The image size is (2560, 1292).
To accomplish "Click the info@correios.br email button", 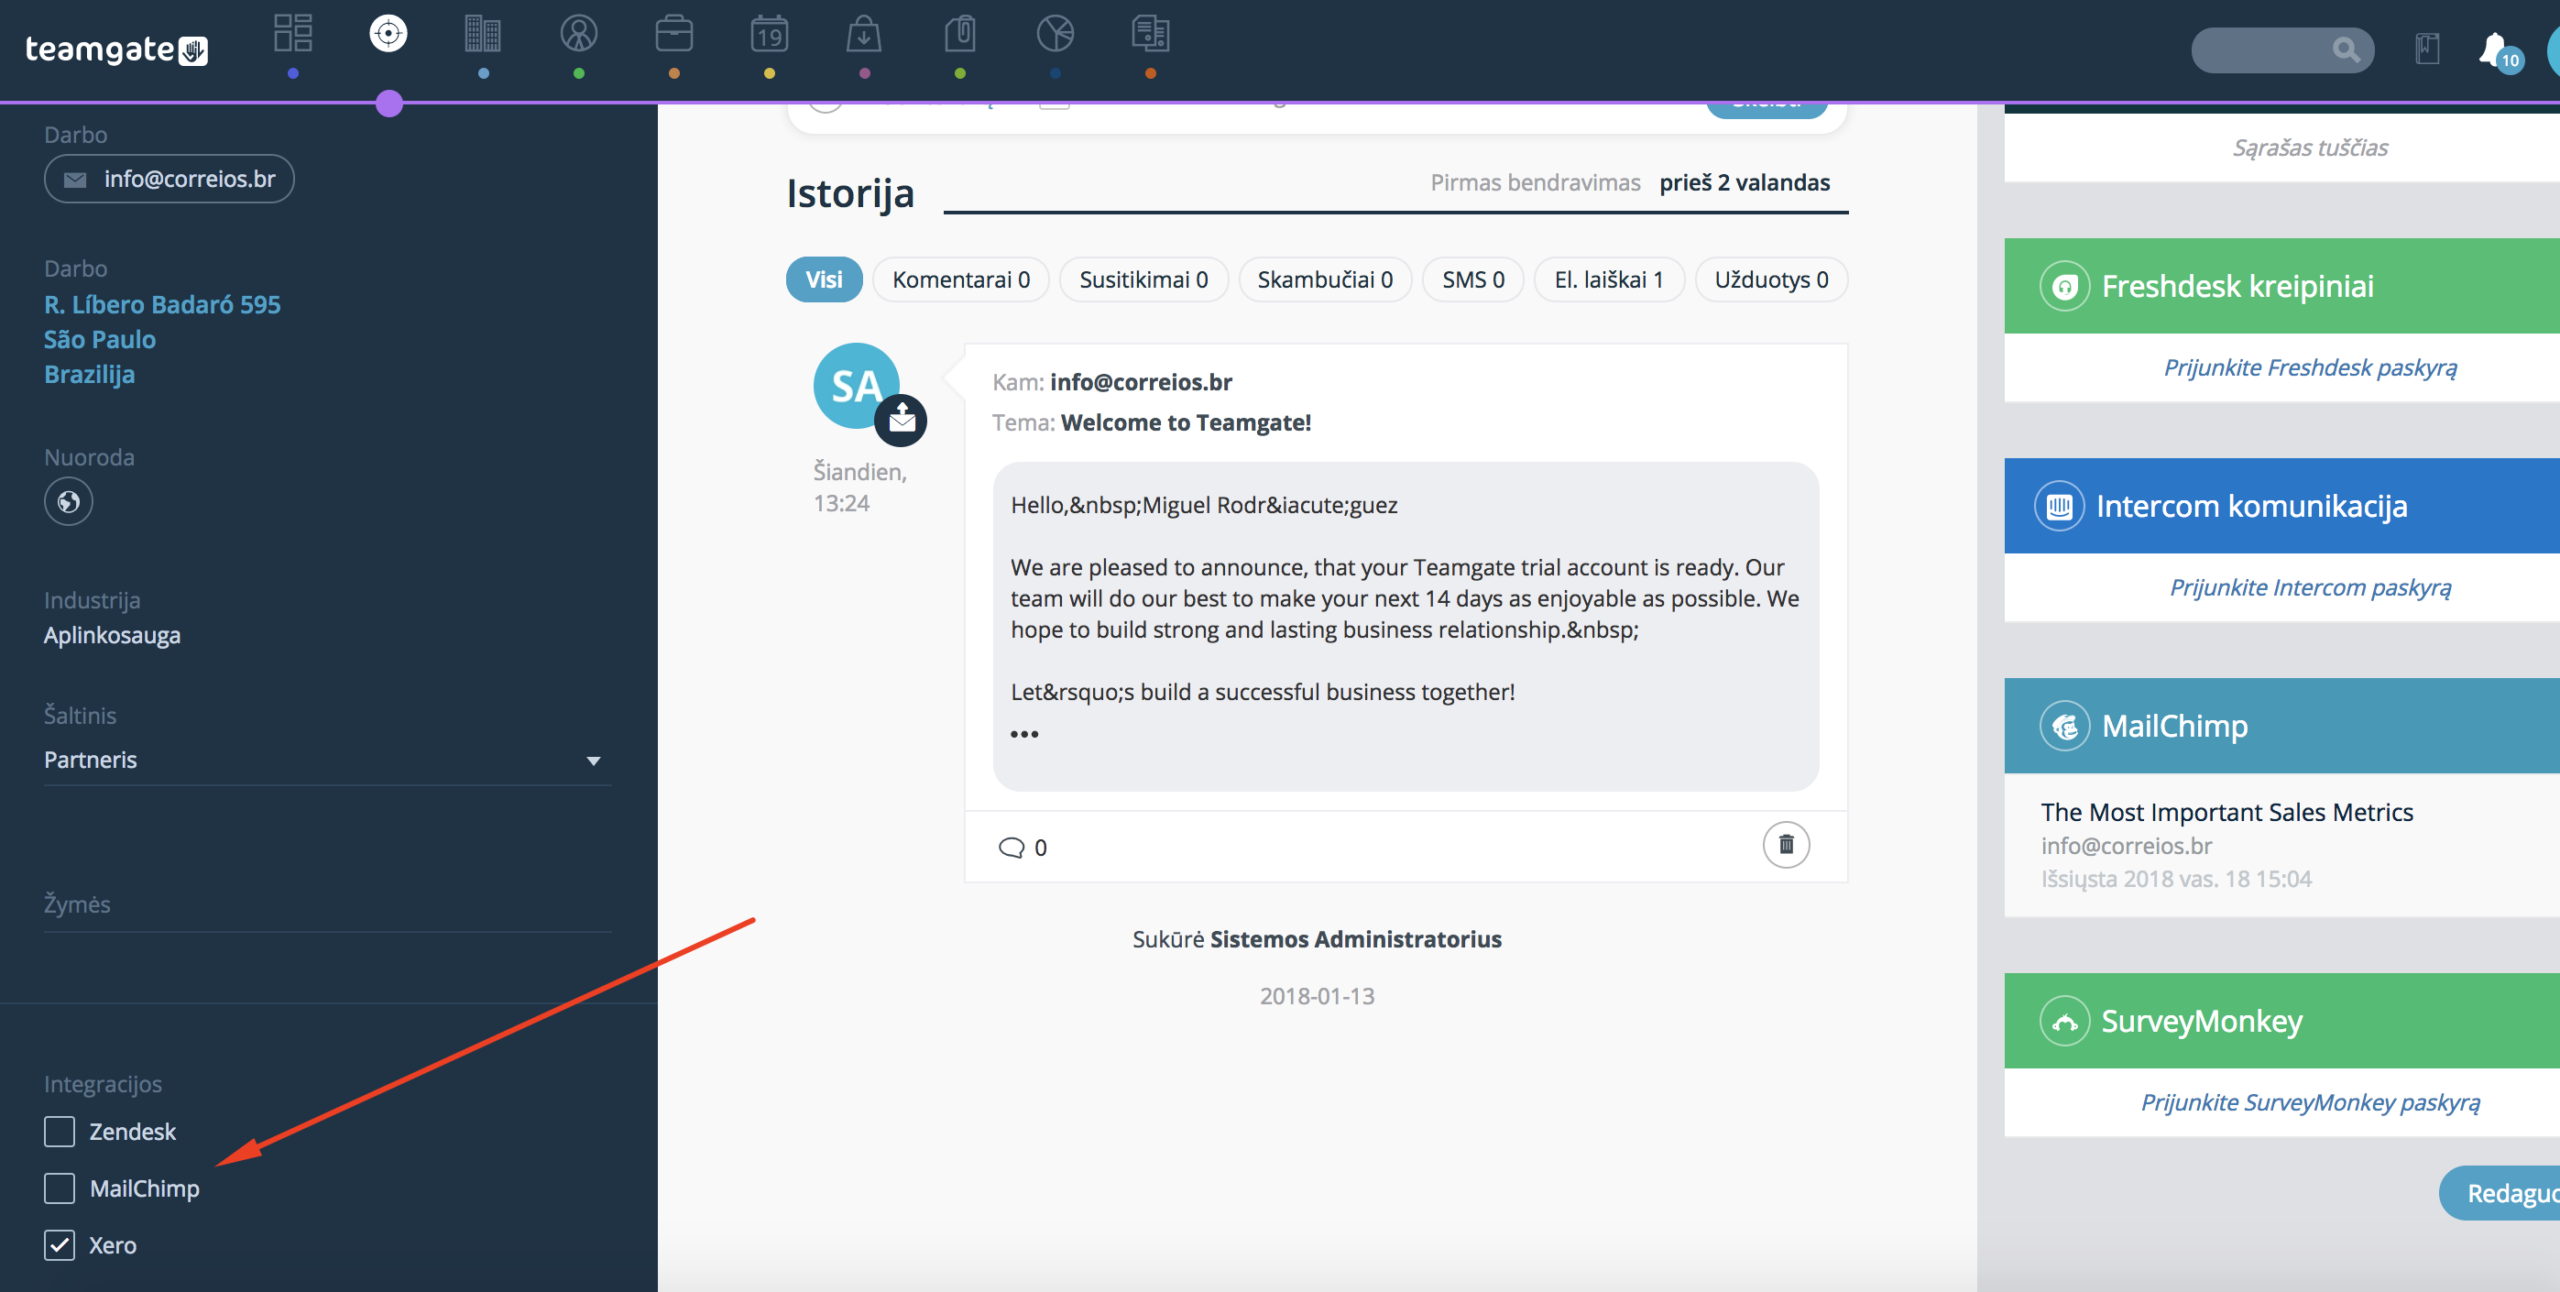I will (x=169, y=179).
